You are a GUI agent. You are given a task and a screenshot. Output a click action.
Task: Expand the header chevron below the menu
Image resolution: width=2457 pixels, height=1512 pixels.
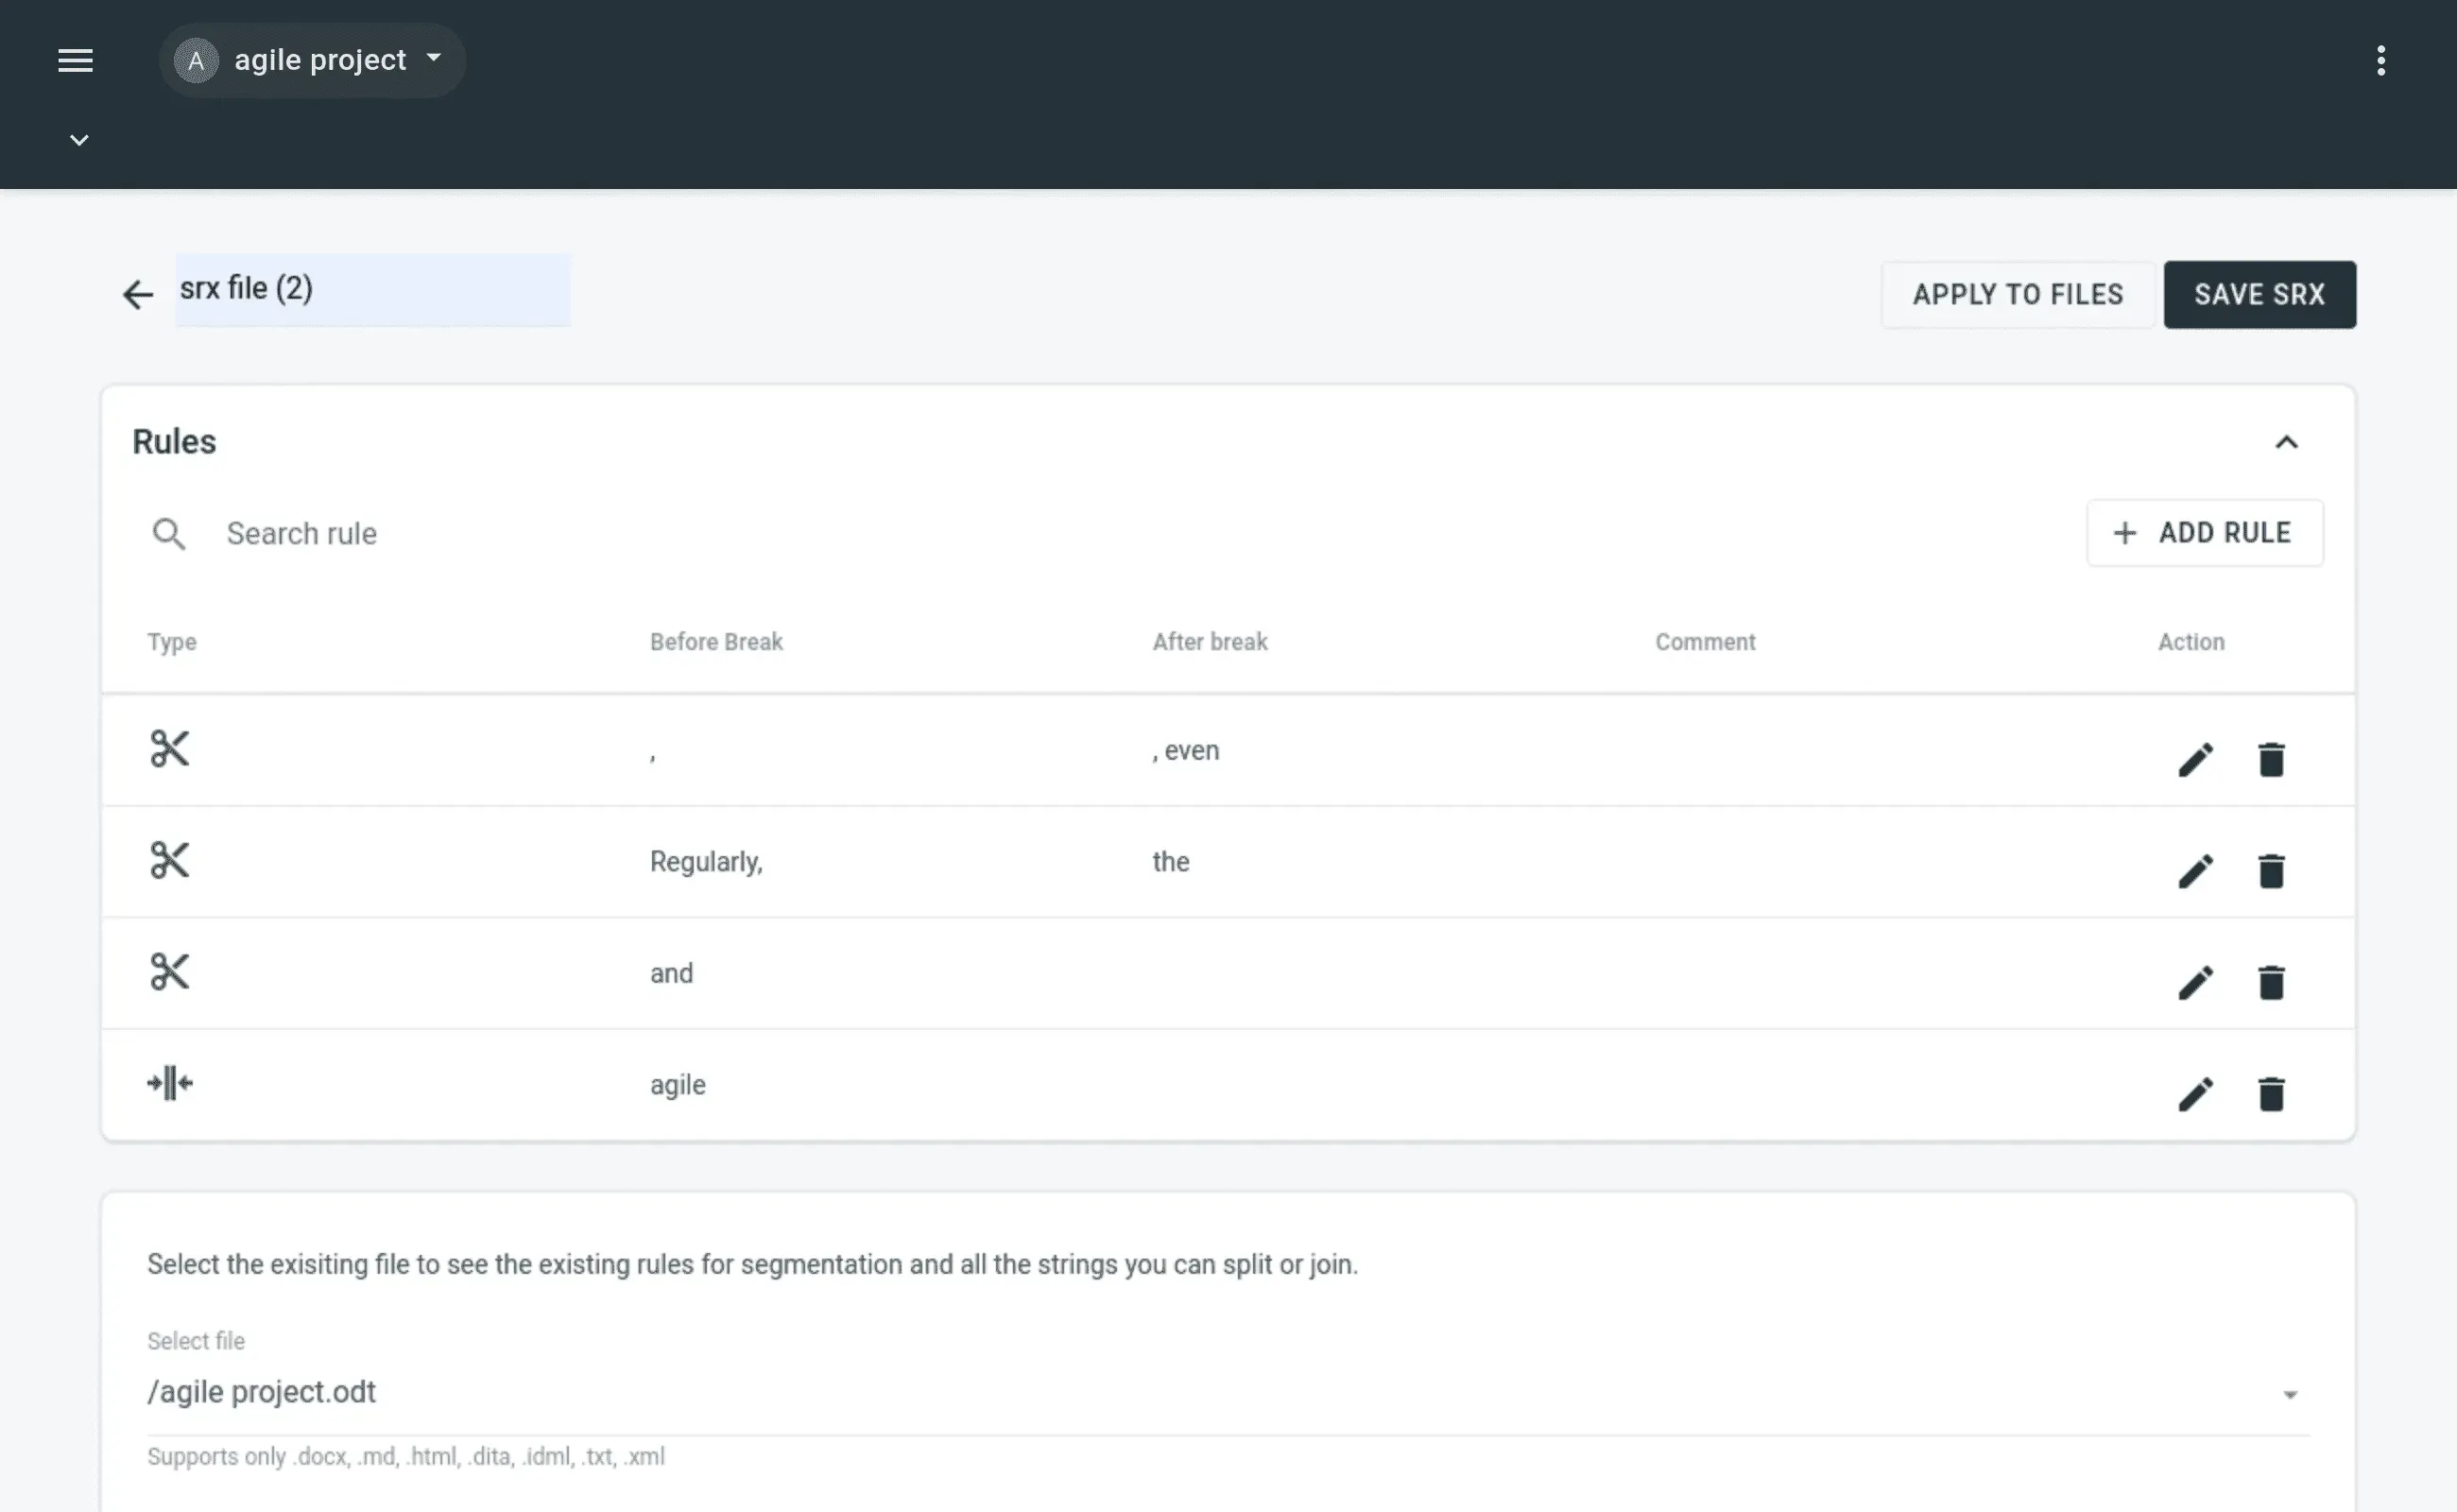tap(79, 140)
